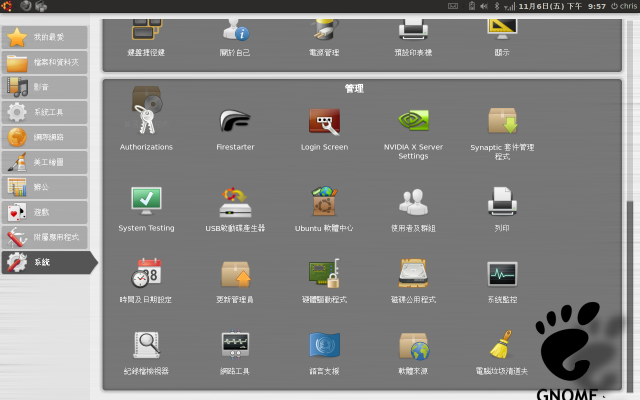This screenshot has width=640, height=400.
Task: Select 網際網路 internet category
Action: pos(44,138)
